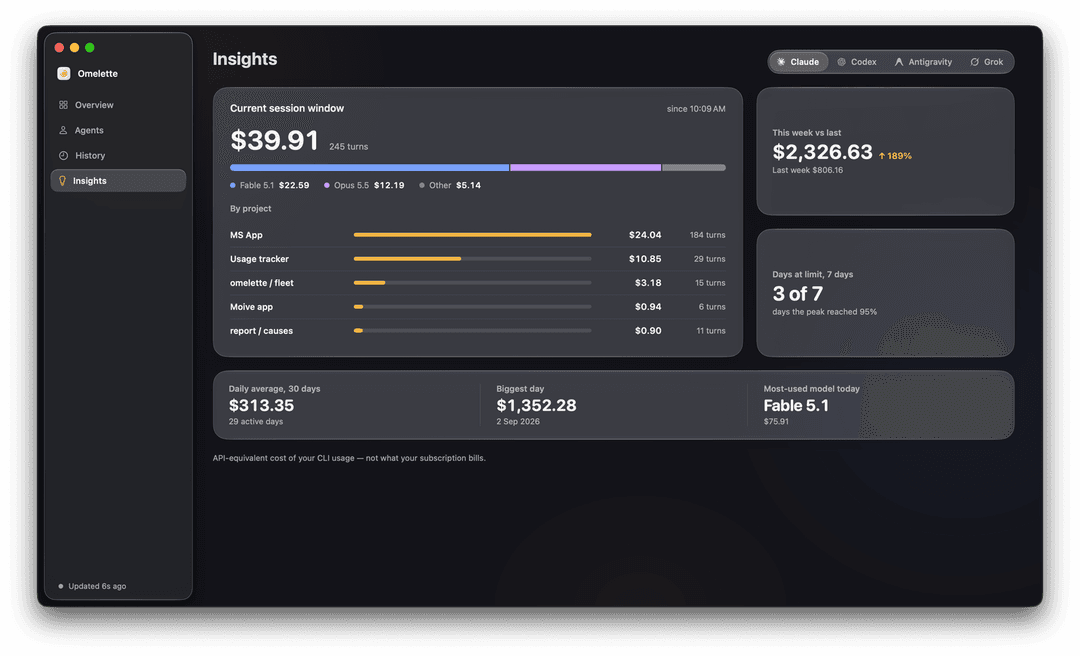Click the $2,326.63 weekly total
The height and width of the screenshot is (656, 1080).
coord(822,152)
